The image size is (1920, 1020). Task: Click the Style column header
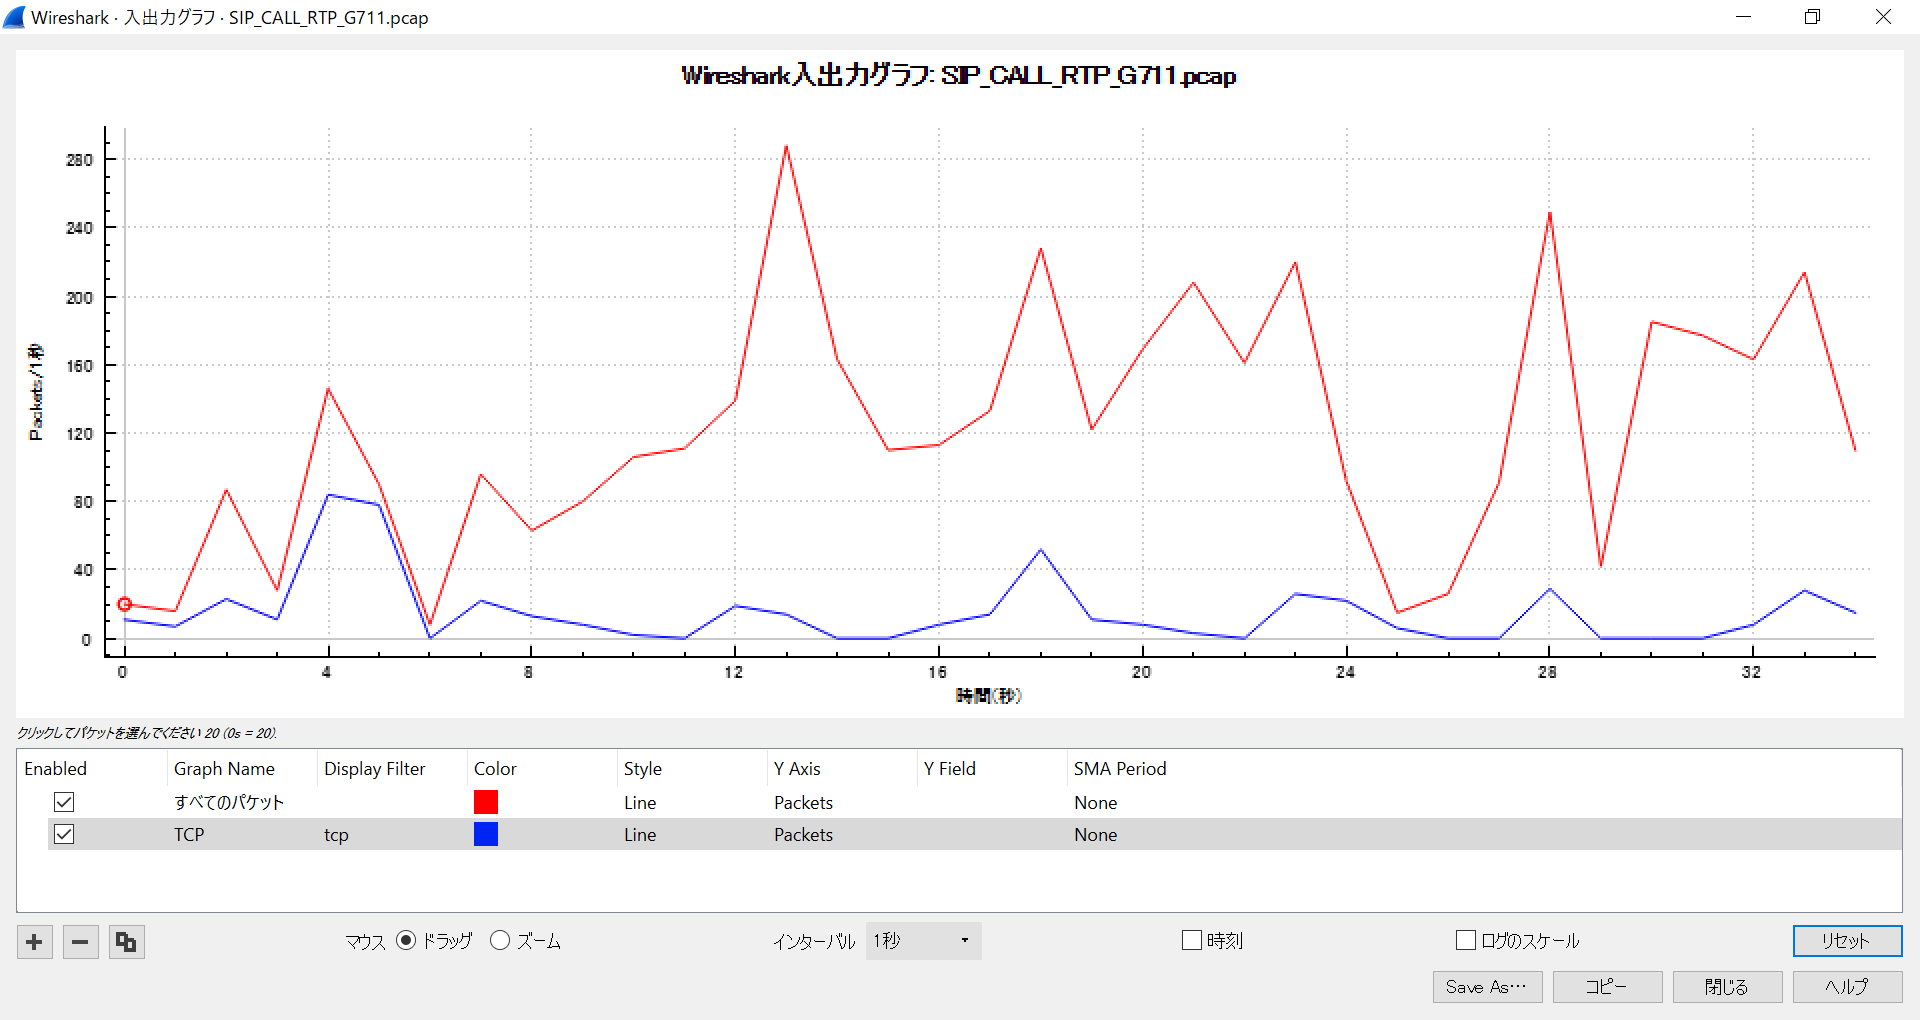[x=692, y=768]
